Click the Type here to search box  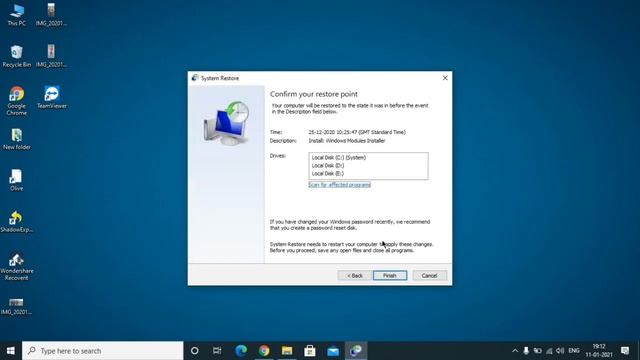pos(102,351)
